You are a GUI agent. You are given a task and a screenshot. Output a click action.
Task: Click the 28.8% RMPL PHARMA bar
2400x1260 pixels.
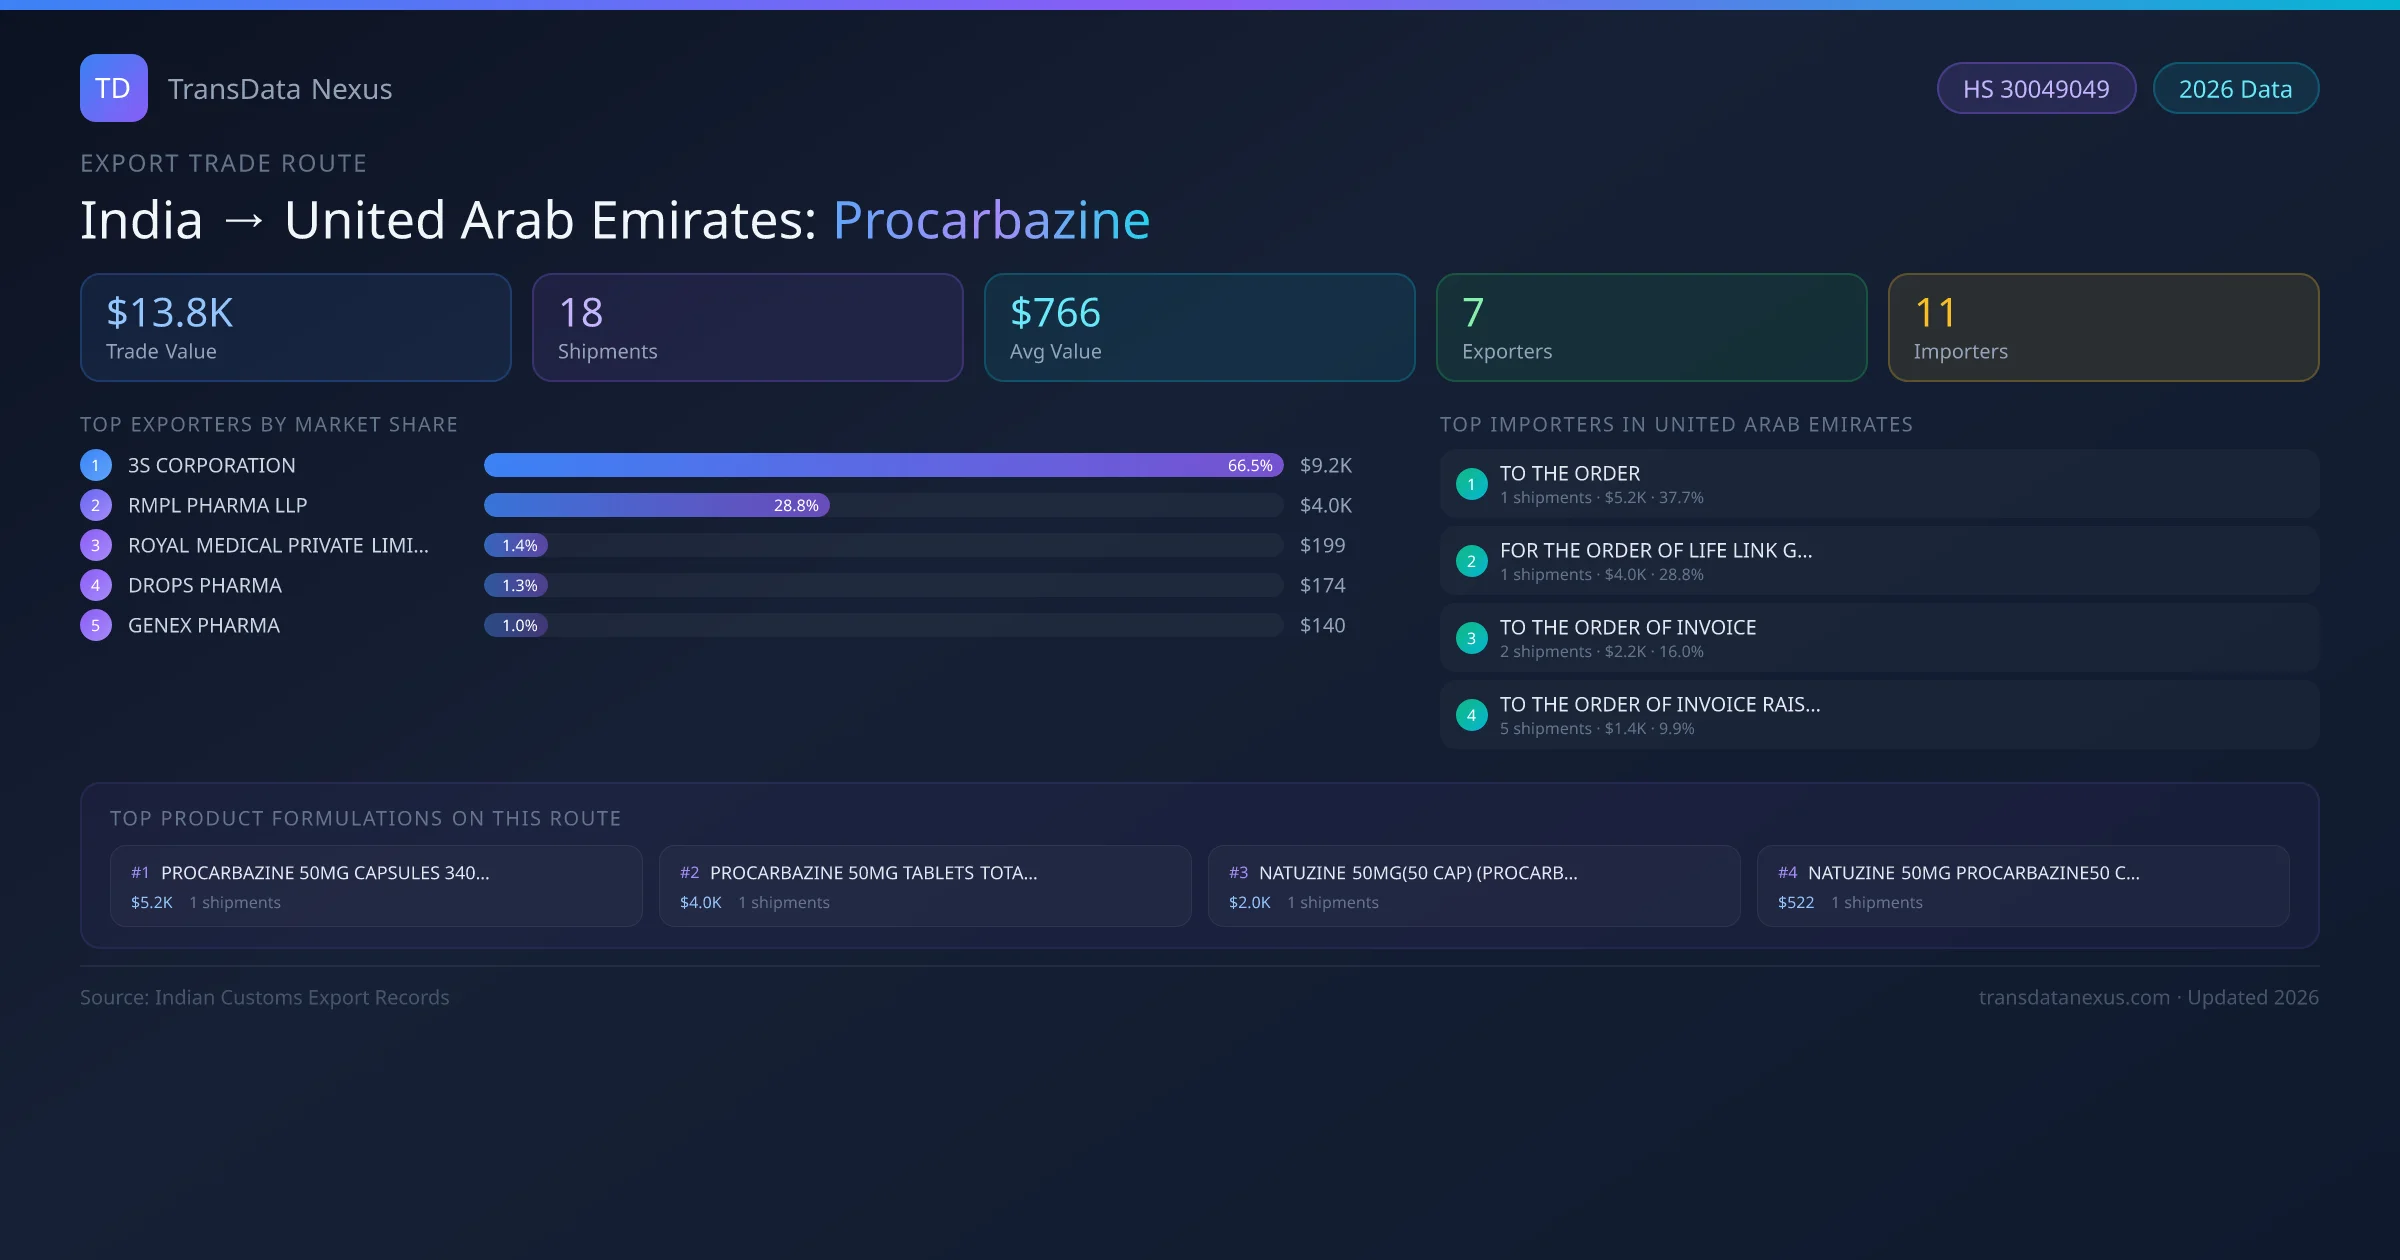[x=656, y=505]
